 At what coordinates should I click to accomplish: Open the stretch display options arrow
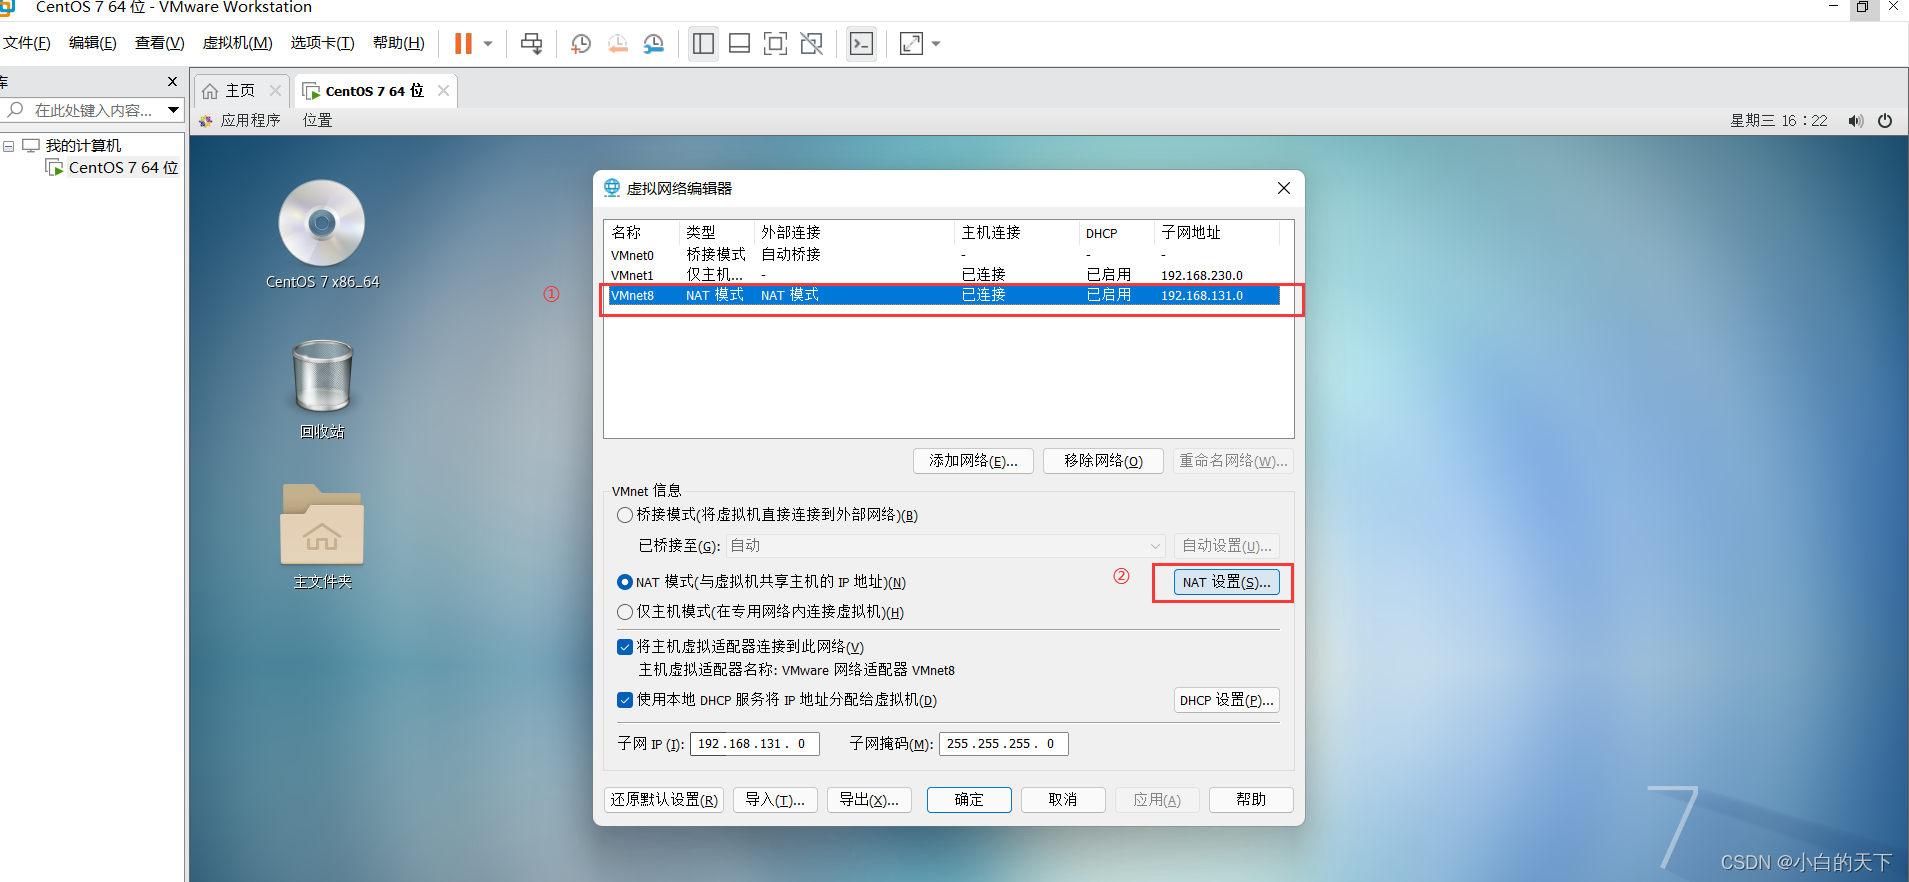(936, 44)
